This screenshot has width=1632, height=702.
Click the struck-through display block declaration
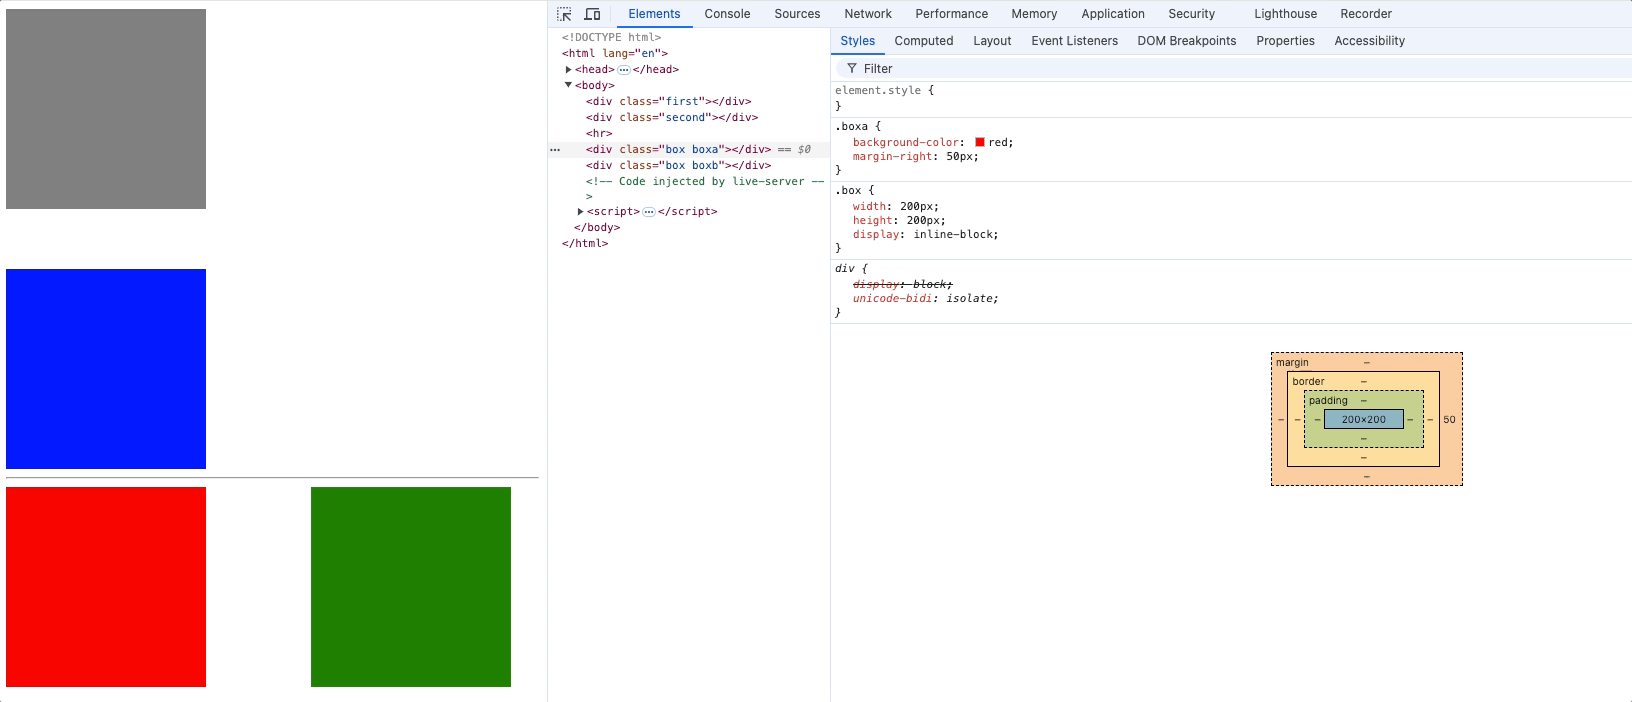click(x=902, y=285)
